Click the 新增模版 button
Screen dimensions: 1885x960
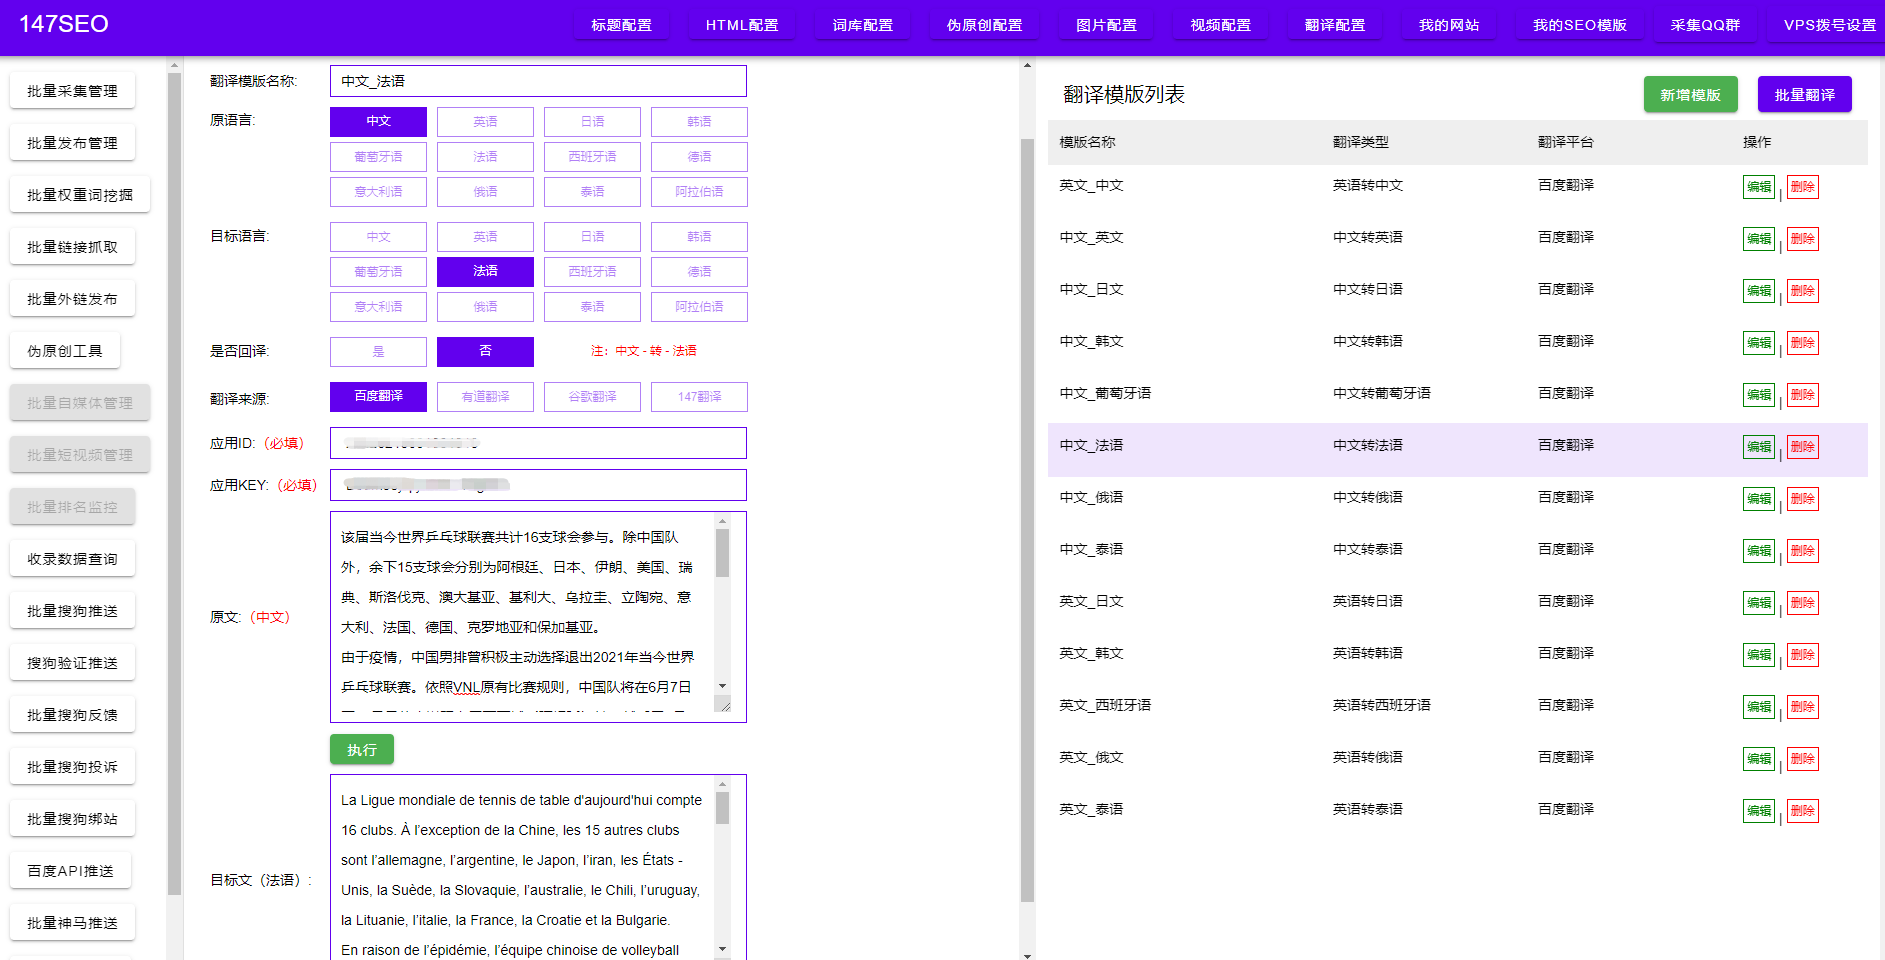1690,94
